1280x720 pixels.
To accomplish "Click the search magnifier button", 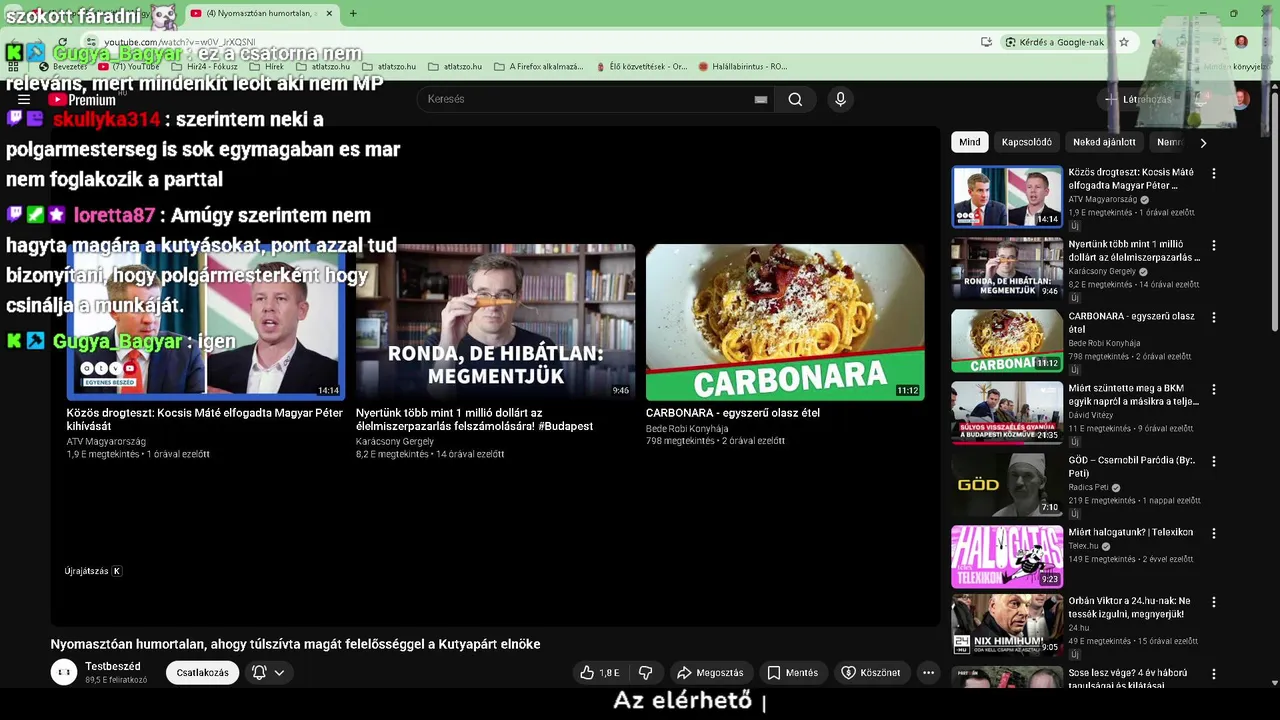I will (795, 99).
